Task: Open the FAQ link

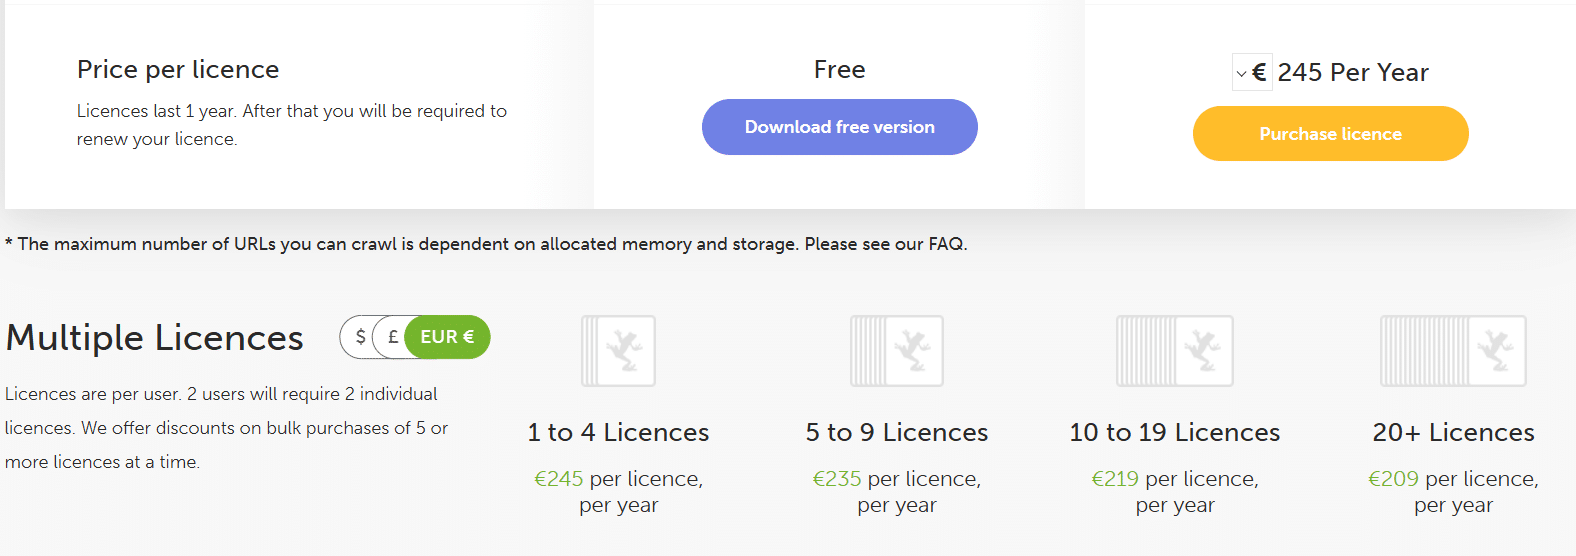Action: click(945, 244)
